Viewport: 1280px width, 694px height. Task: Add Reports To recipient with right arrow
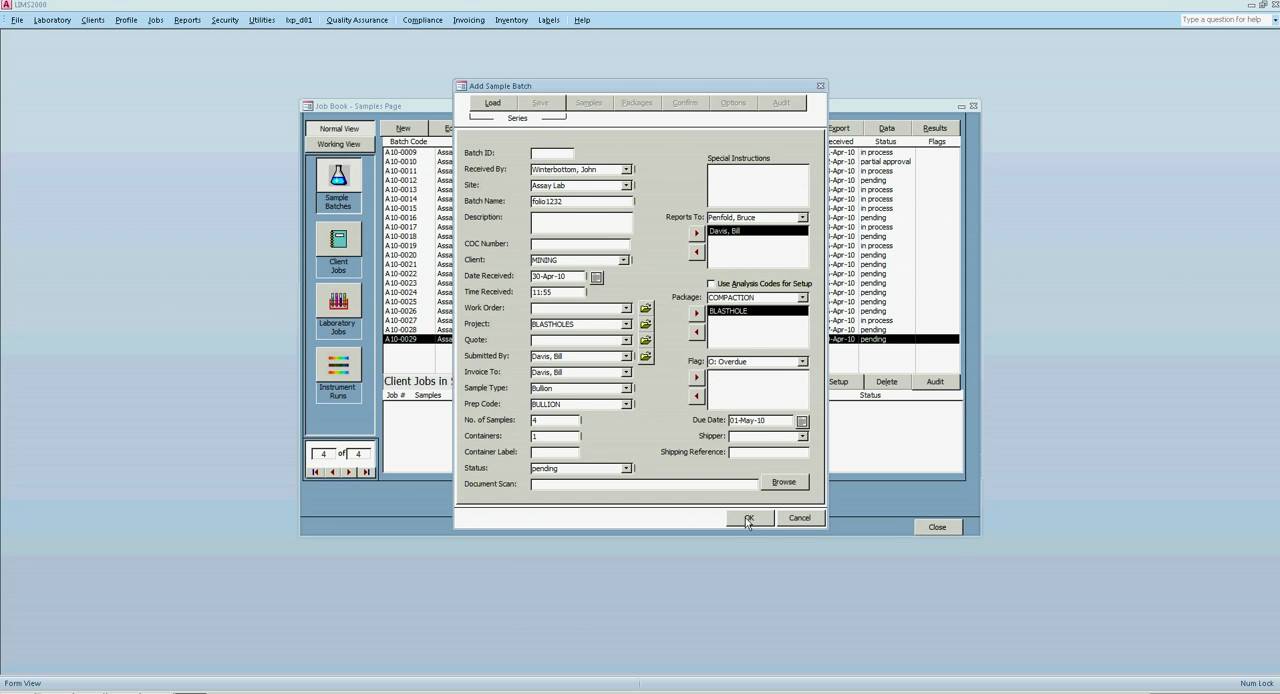[697, 233]
